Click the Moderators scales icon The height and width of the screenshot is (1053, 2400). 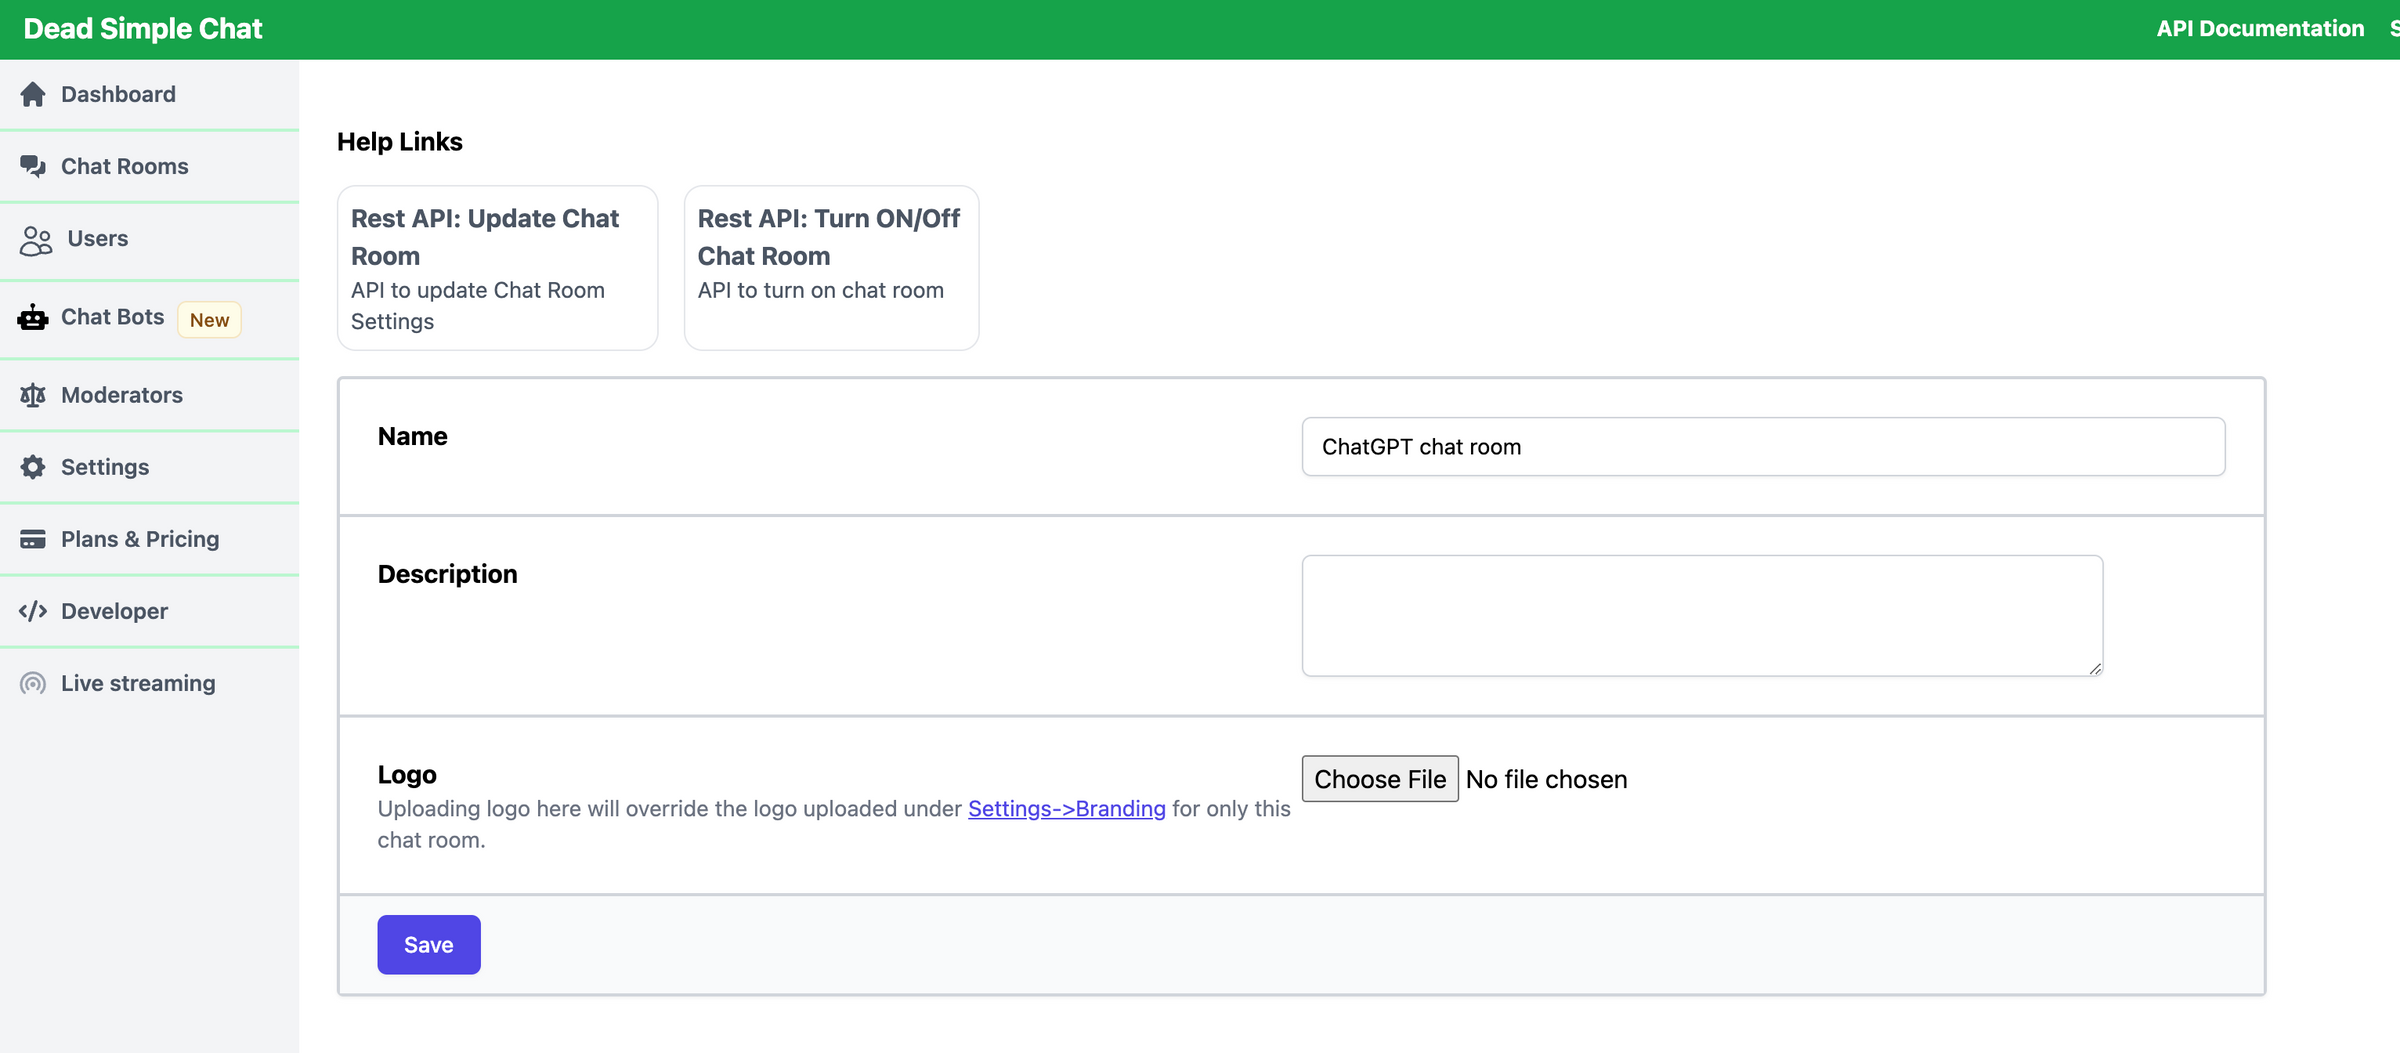[x=33, y=395]
